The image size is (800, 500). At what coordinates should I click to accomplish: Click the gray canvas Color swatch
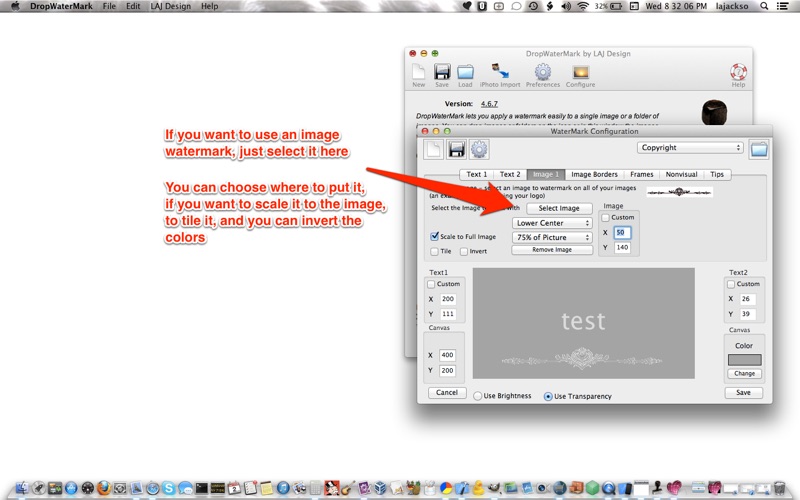pyautogui.click(x=744, y=360)
